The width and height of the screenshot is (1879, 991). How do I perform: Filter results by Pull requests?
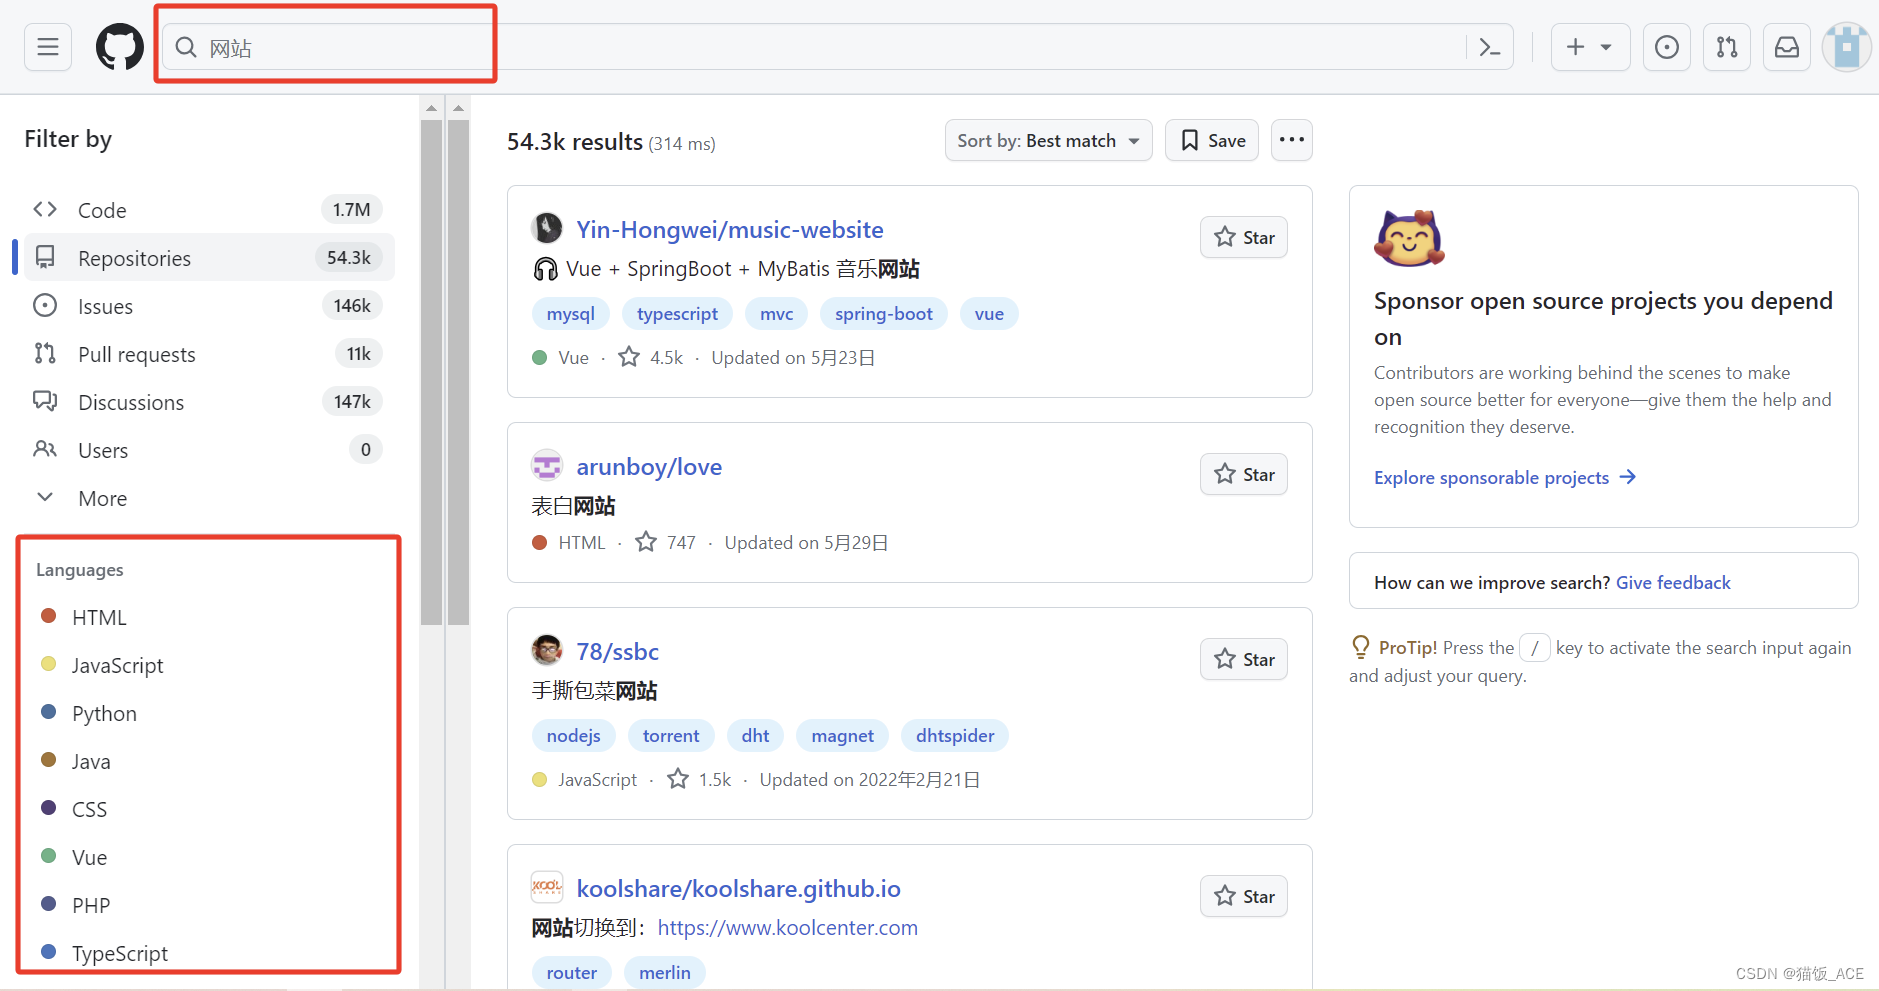(x=208, y=354)
